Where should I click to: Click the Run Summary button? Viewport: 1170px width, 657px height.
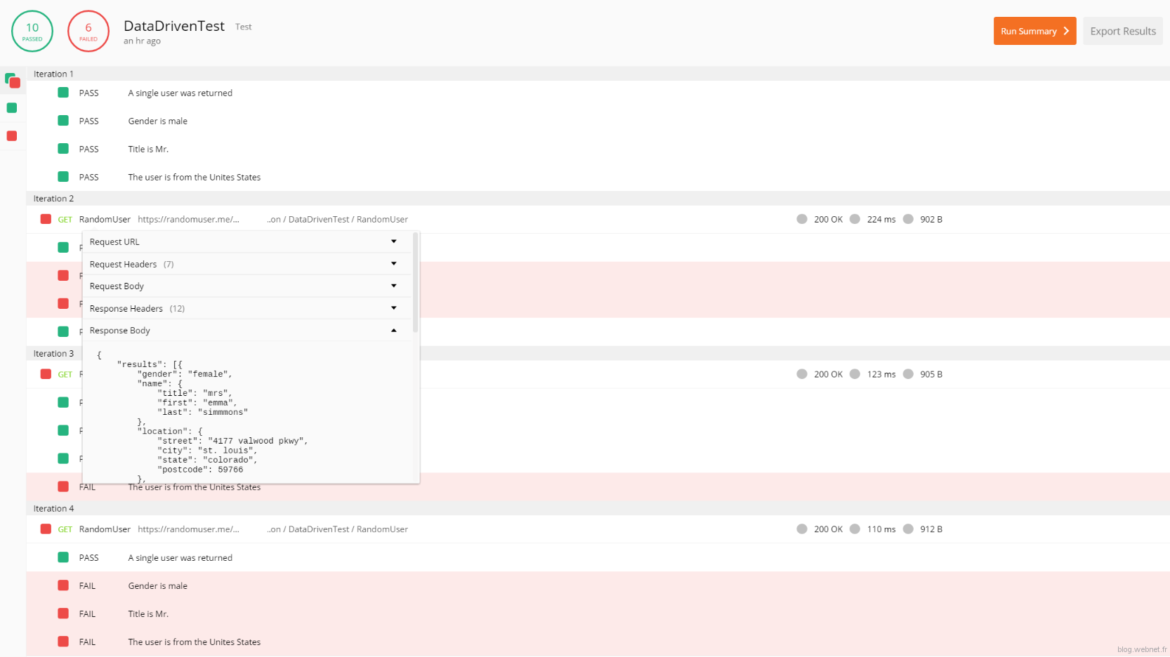[x=1034, y=31]
